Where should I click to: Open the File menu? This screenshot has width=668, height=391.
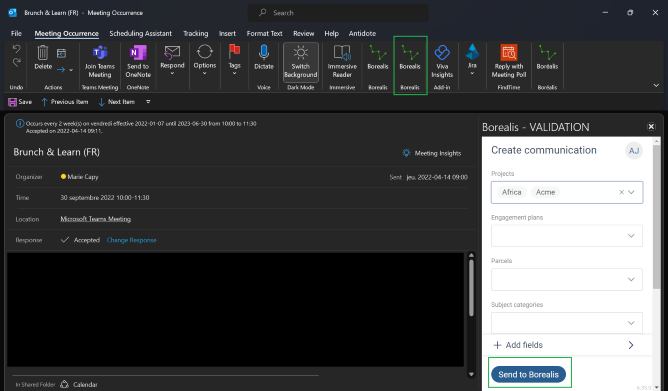[16, 33]
